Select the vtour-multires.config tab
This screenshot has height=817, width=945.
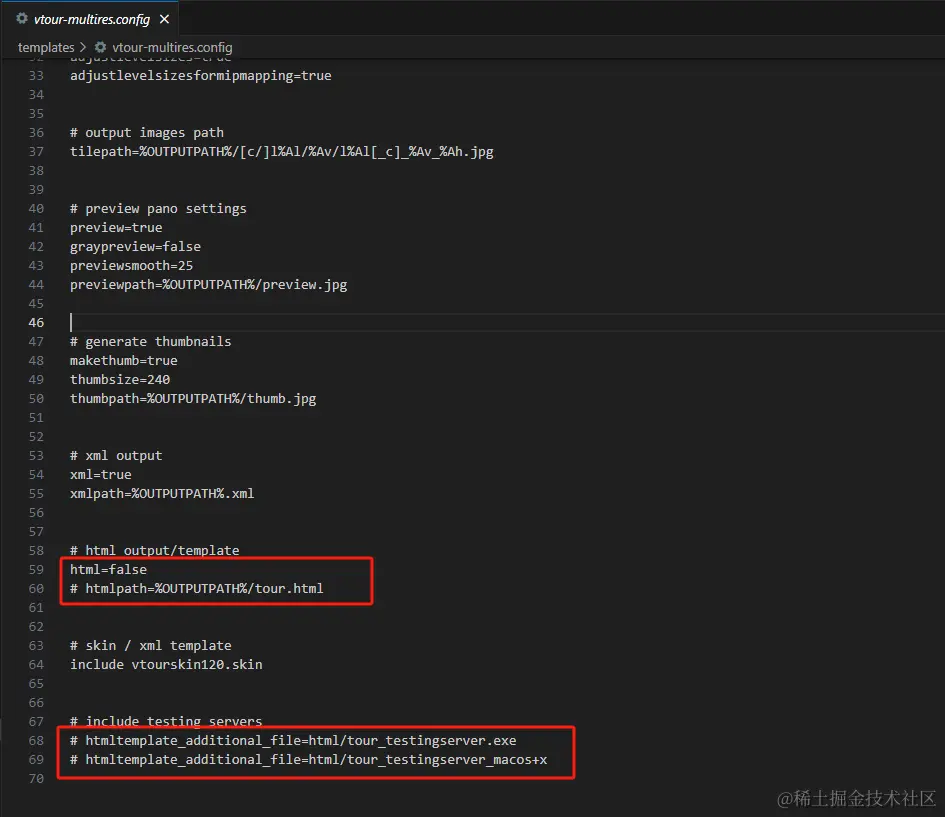click(x=92, y=19)
